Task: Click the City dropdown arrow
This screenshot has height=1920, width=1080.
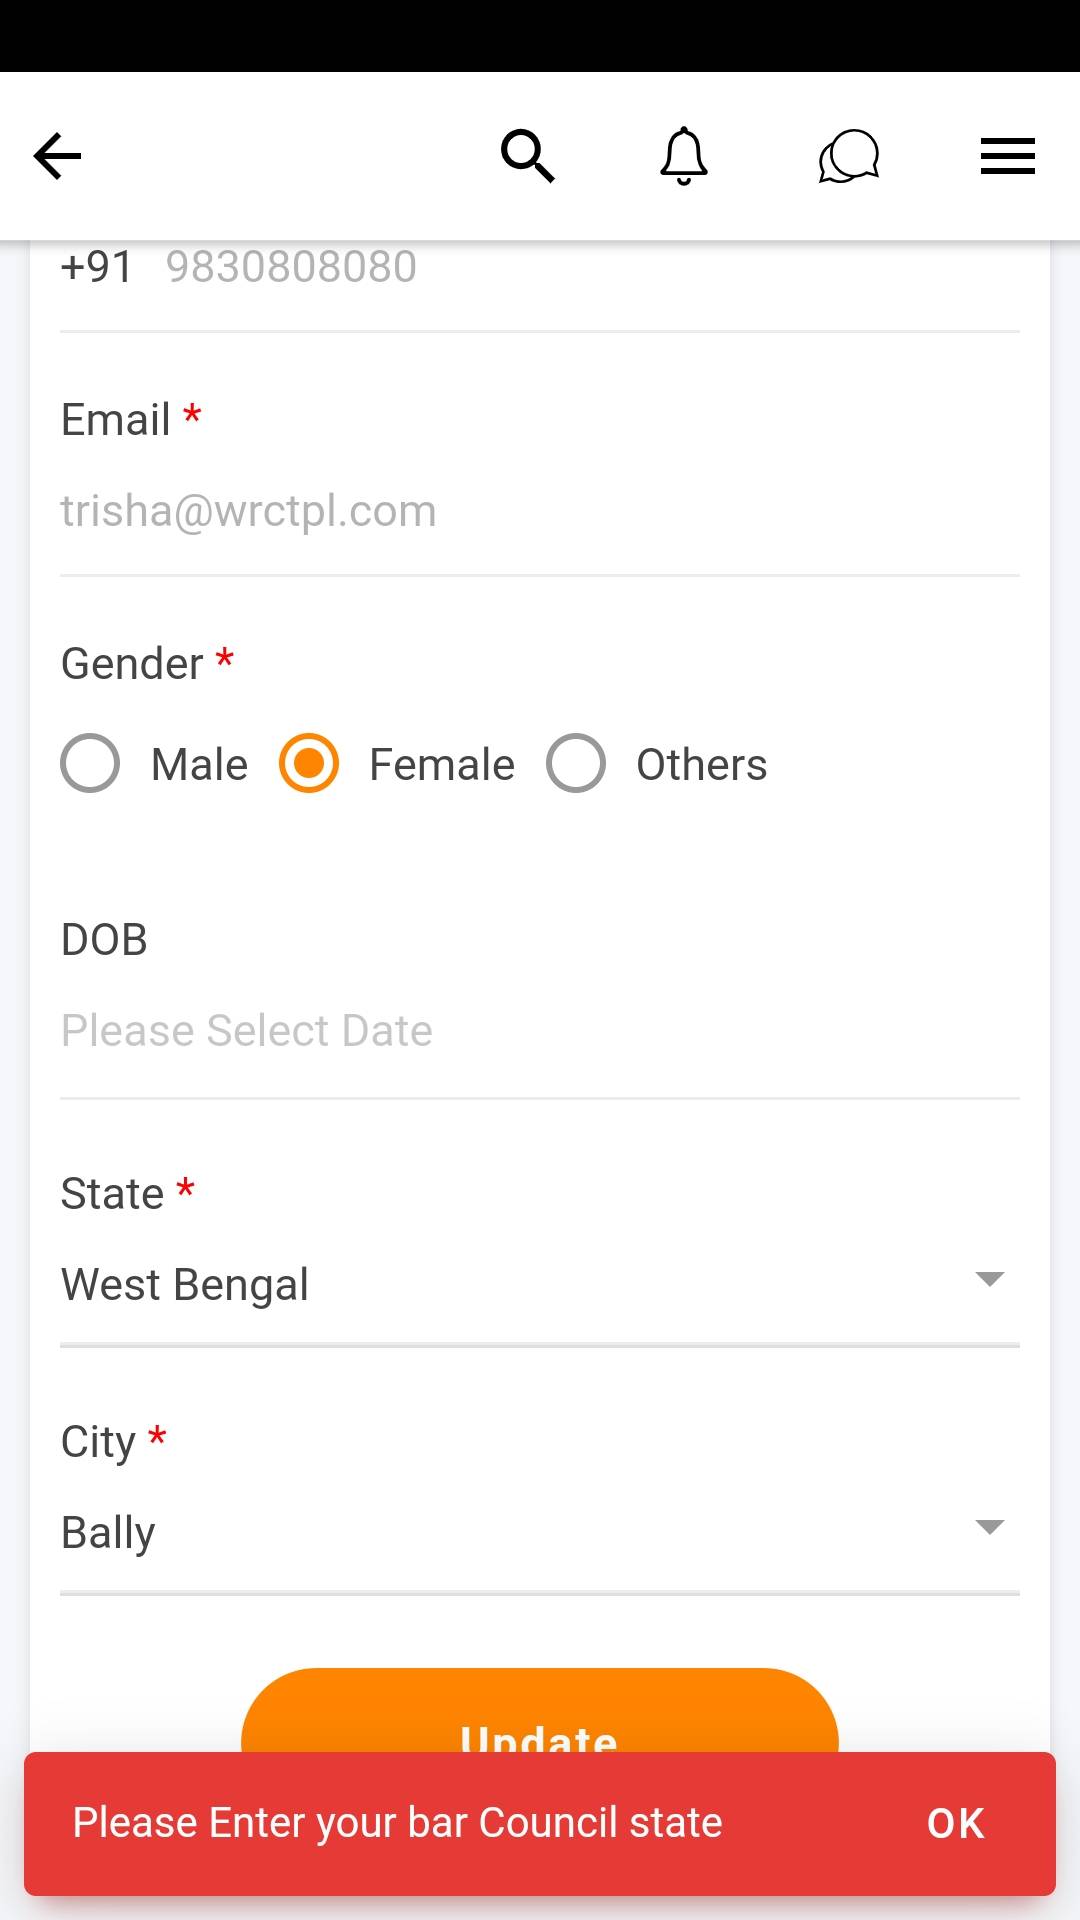Action: pos(989,1528)
